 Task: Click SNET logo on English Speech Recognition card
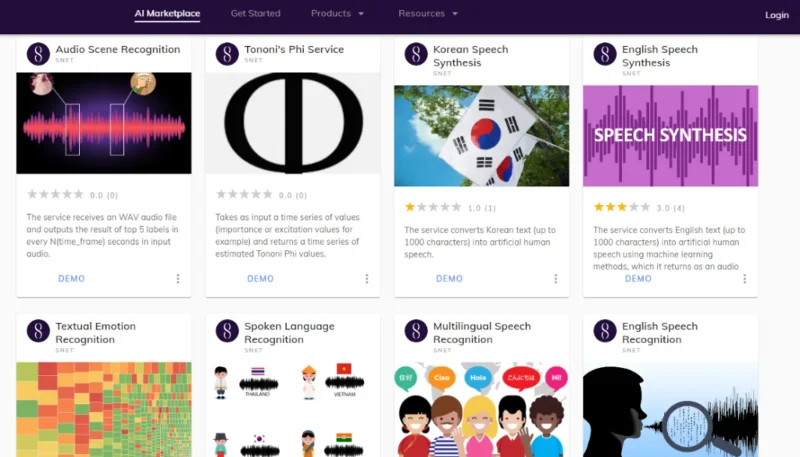tap(605, 331)
